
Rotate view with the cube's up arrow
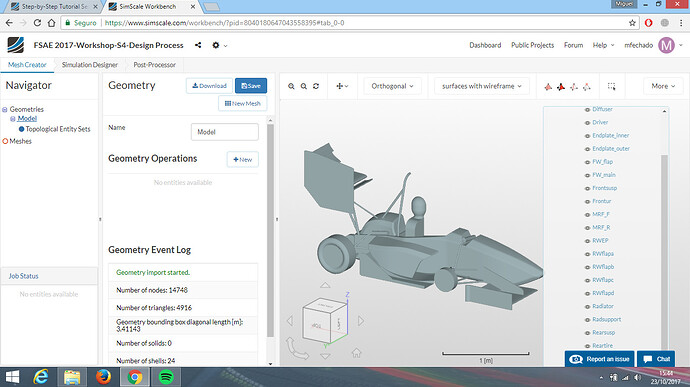point(325,285)
